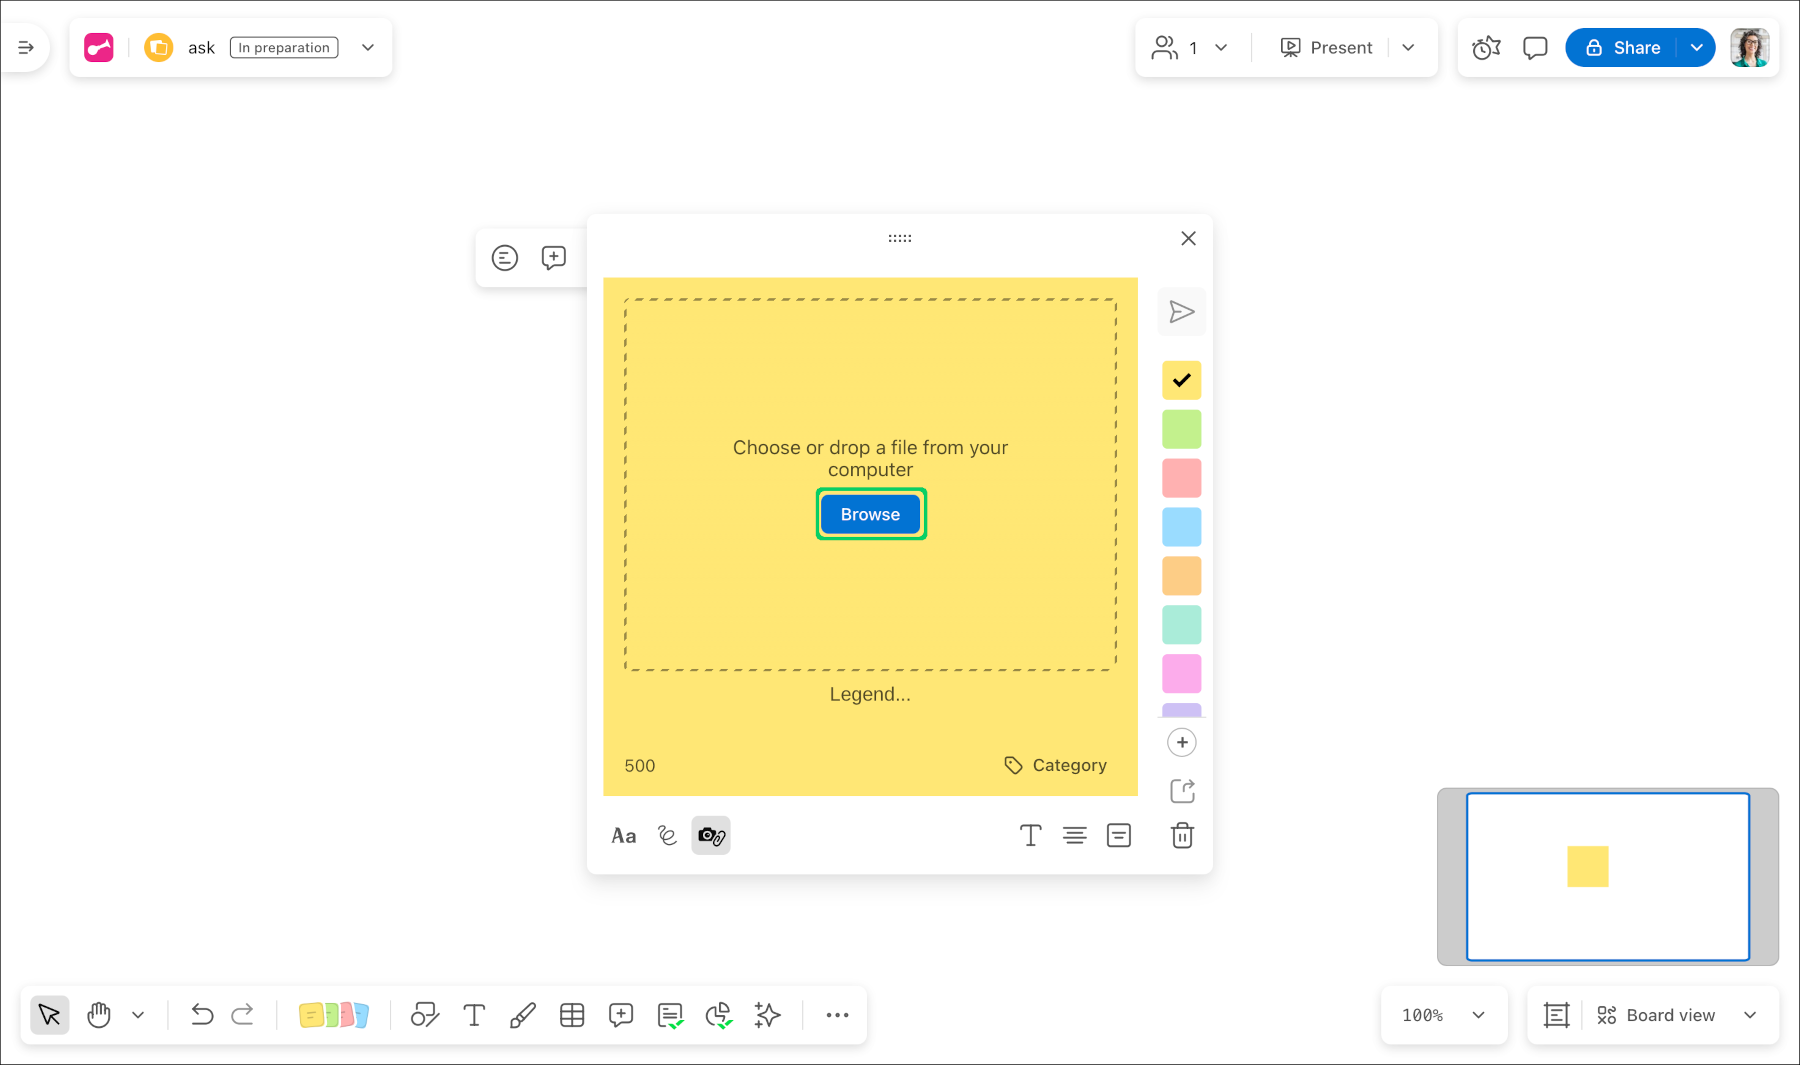
Task: Click the Legend text field
Action: (870, 694)
